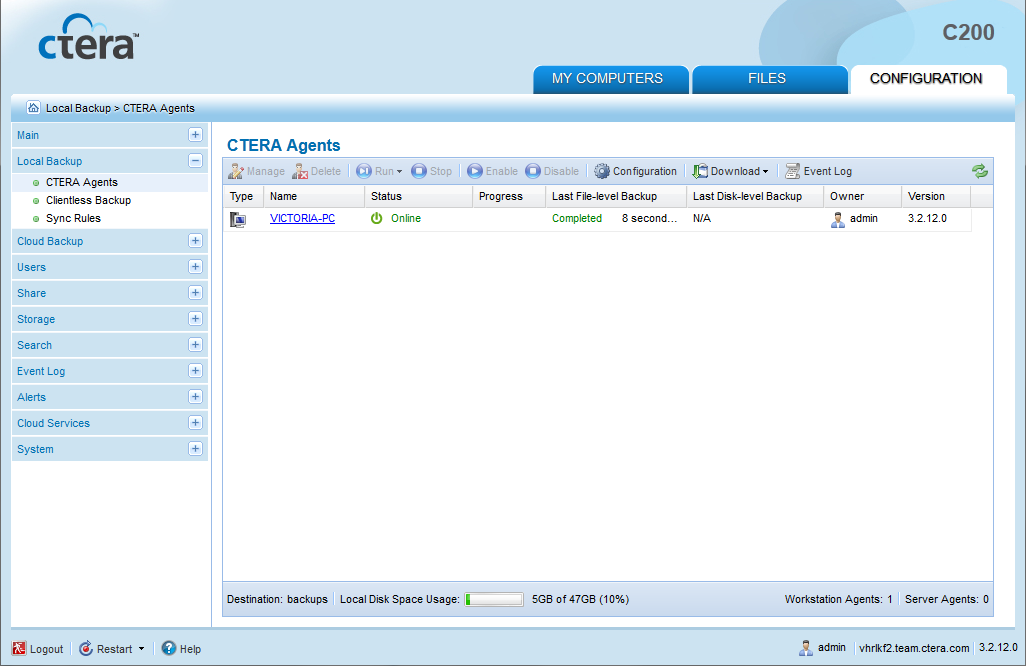Refresh the agents list

980,171
